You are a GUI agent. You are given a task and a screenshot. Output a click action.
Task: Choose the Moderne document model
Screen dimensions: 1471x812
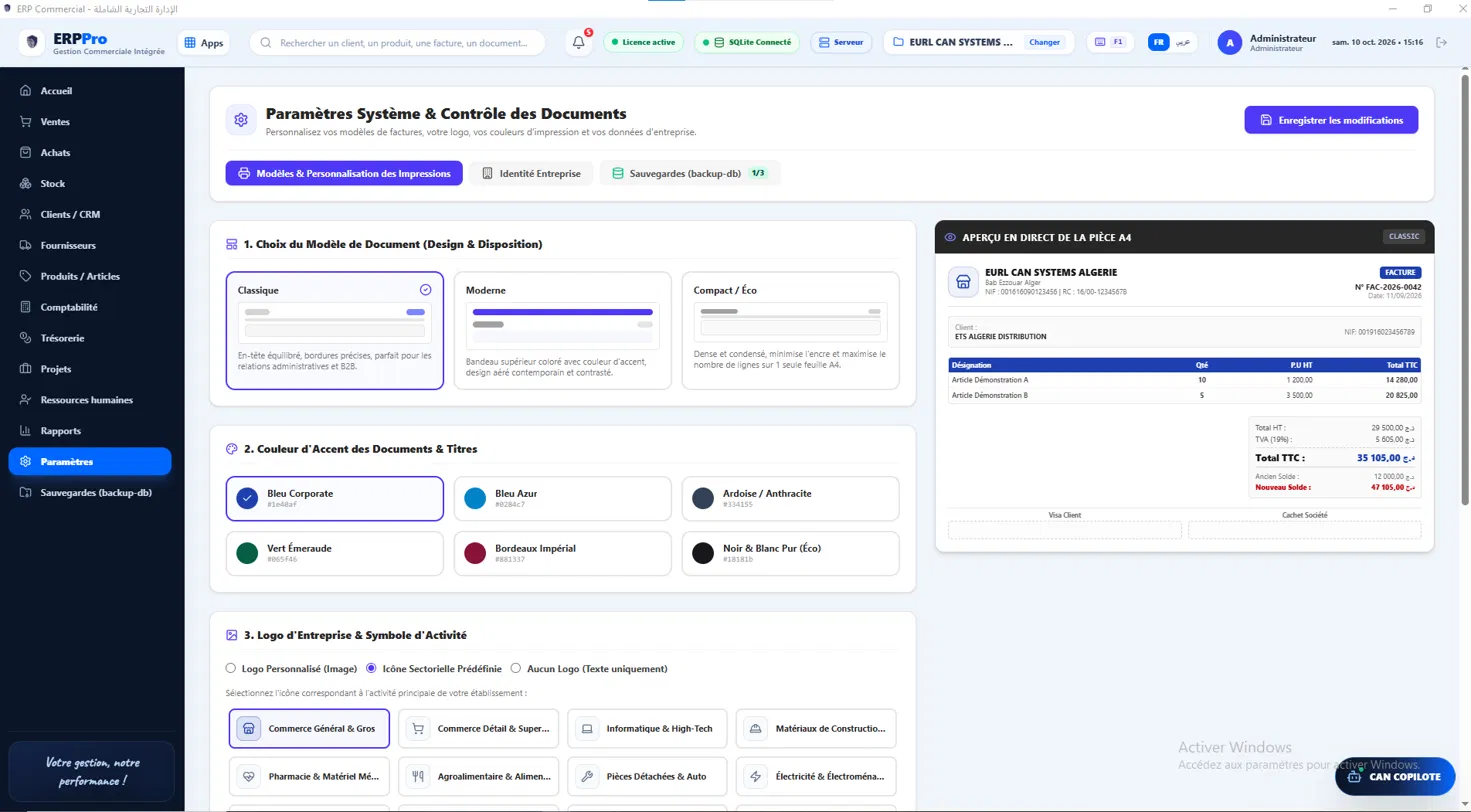pos(563,330)
